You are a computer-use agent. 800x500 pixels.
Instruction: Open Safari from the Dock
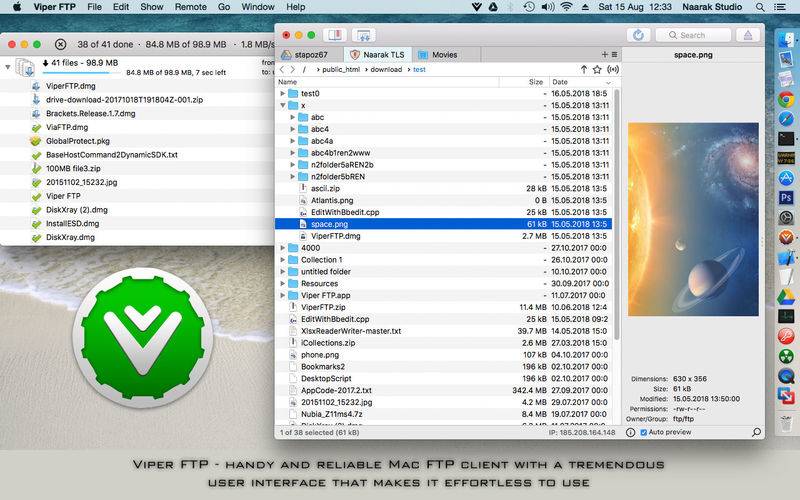tap(786, 118)
